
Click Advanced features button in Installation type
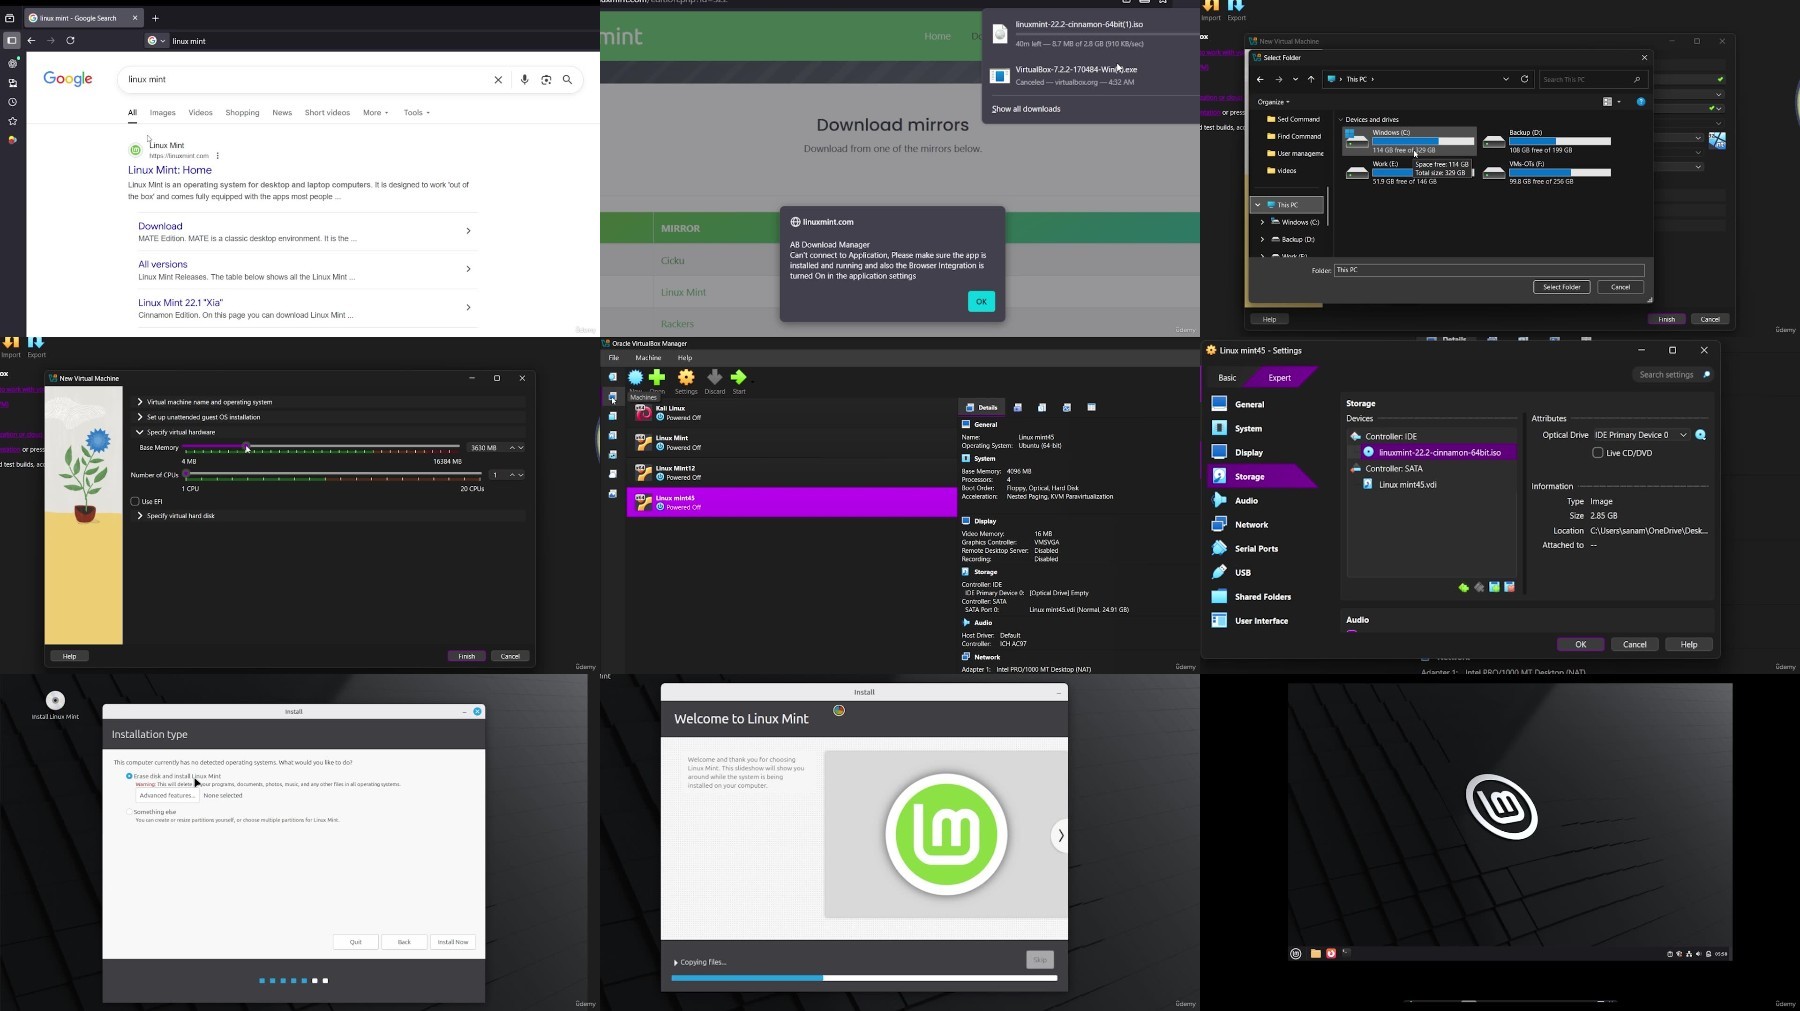coord(167,796)
